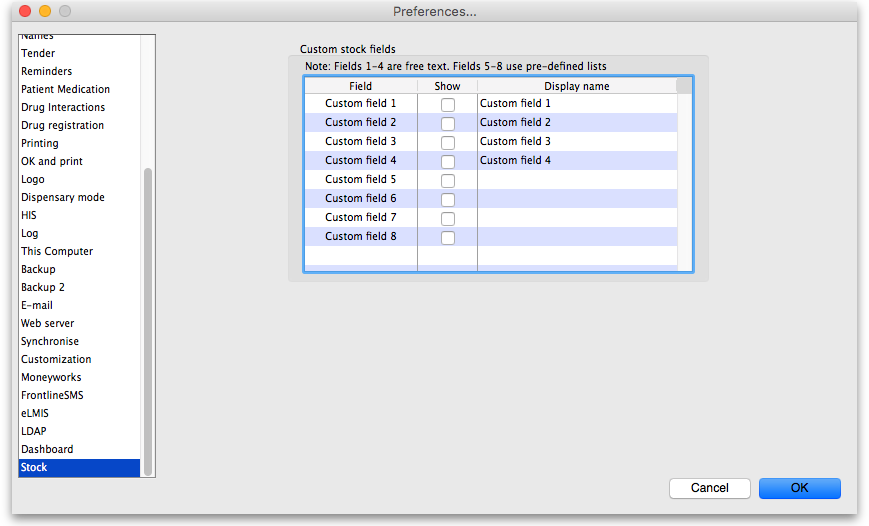Select Drug Interactions in sidebar list
The height and width of the screenshot is (526, 869).
[63, 107]
